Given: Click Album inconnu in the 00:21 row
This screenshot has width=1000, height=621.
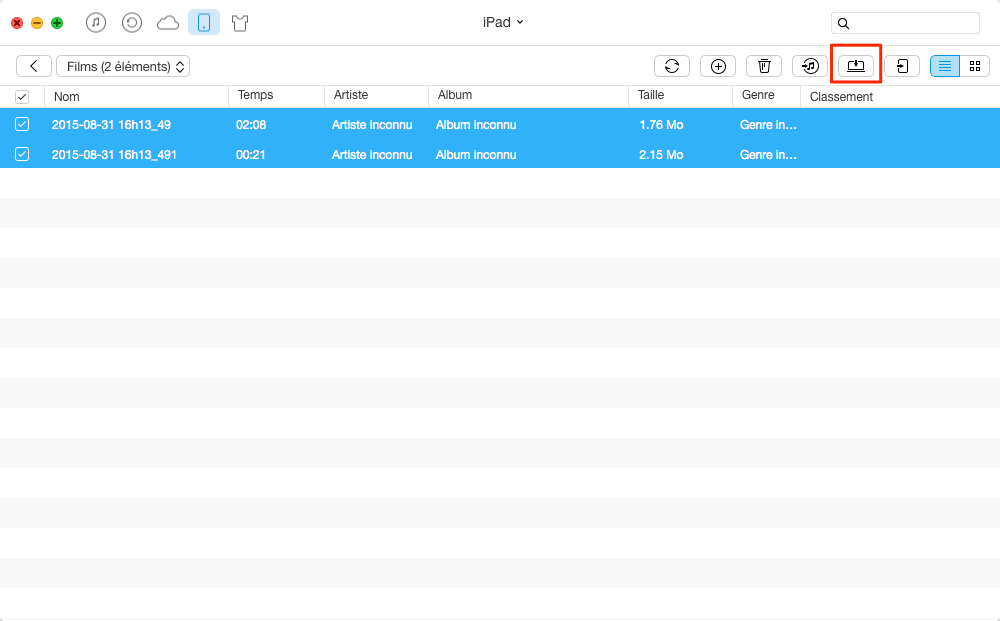Looking at the screenshot, I should (476, 155).
